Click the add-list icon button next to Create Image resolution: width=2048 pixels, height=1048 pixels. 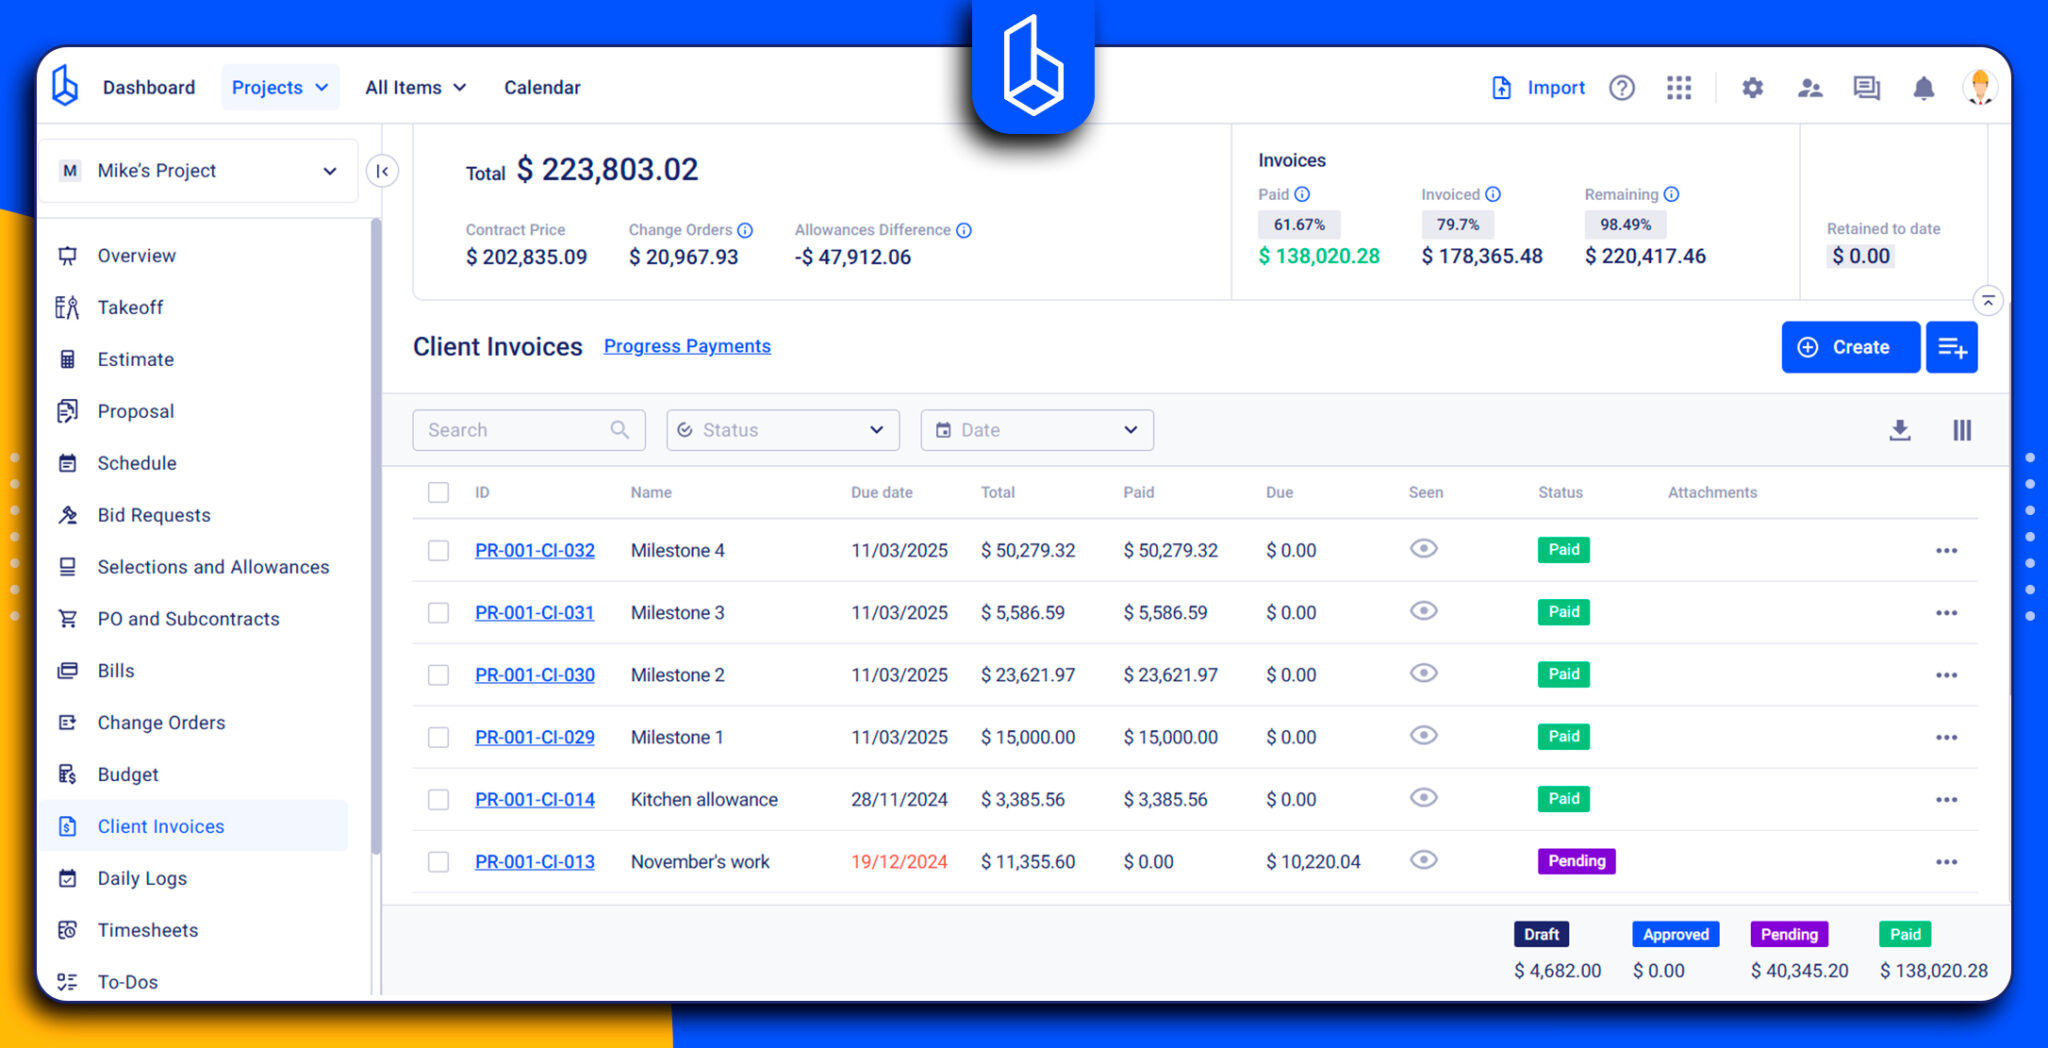[1952, 347]
